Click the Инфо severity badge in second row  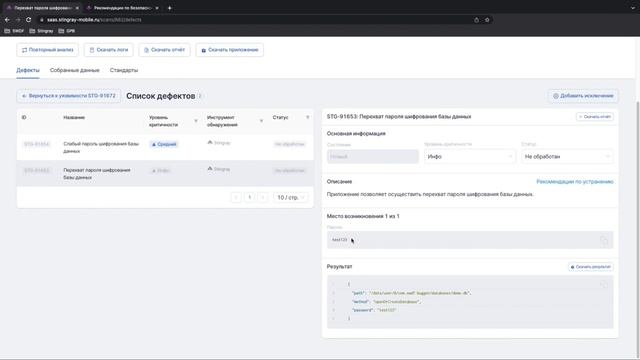click(x=160, y=171)
